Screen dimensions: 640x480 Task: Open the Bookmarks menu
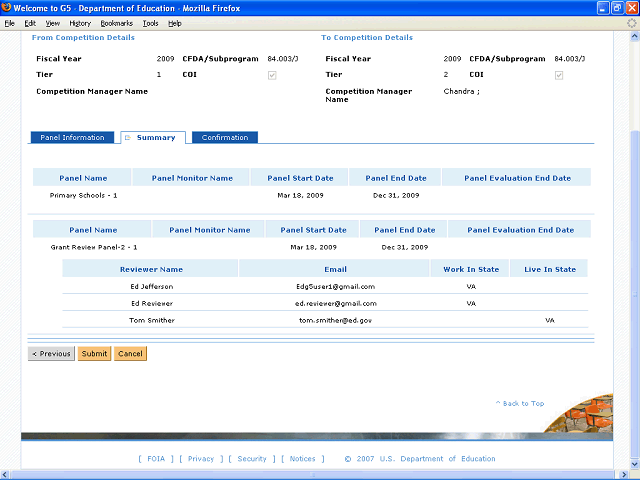tap(116, 22)
